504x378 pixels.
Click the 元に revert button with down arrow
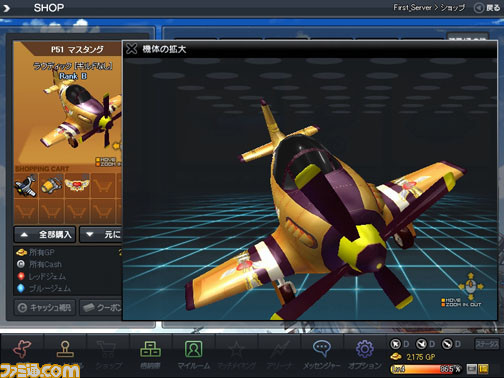[x=101, y=235]
